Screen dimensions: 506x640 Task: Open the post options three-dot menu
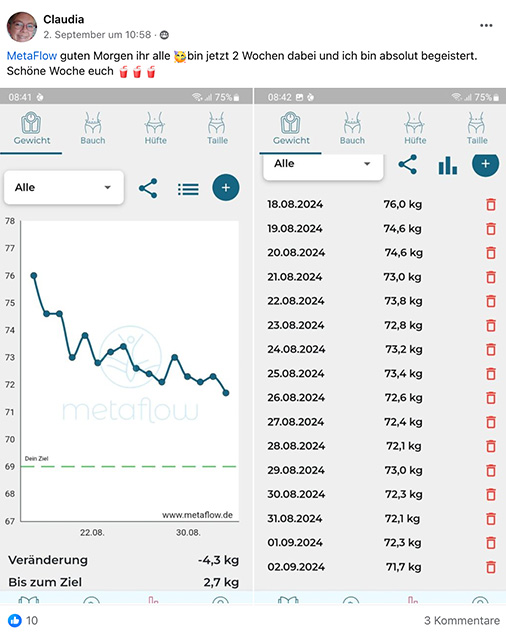point(486,25)
